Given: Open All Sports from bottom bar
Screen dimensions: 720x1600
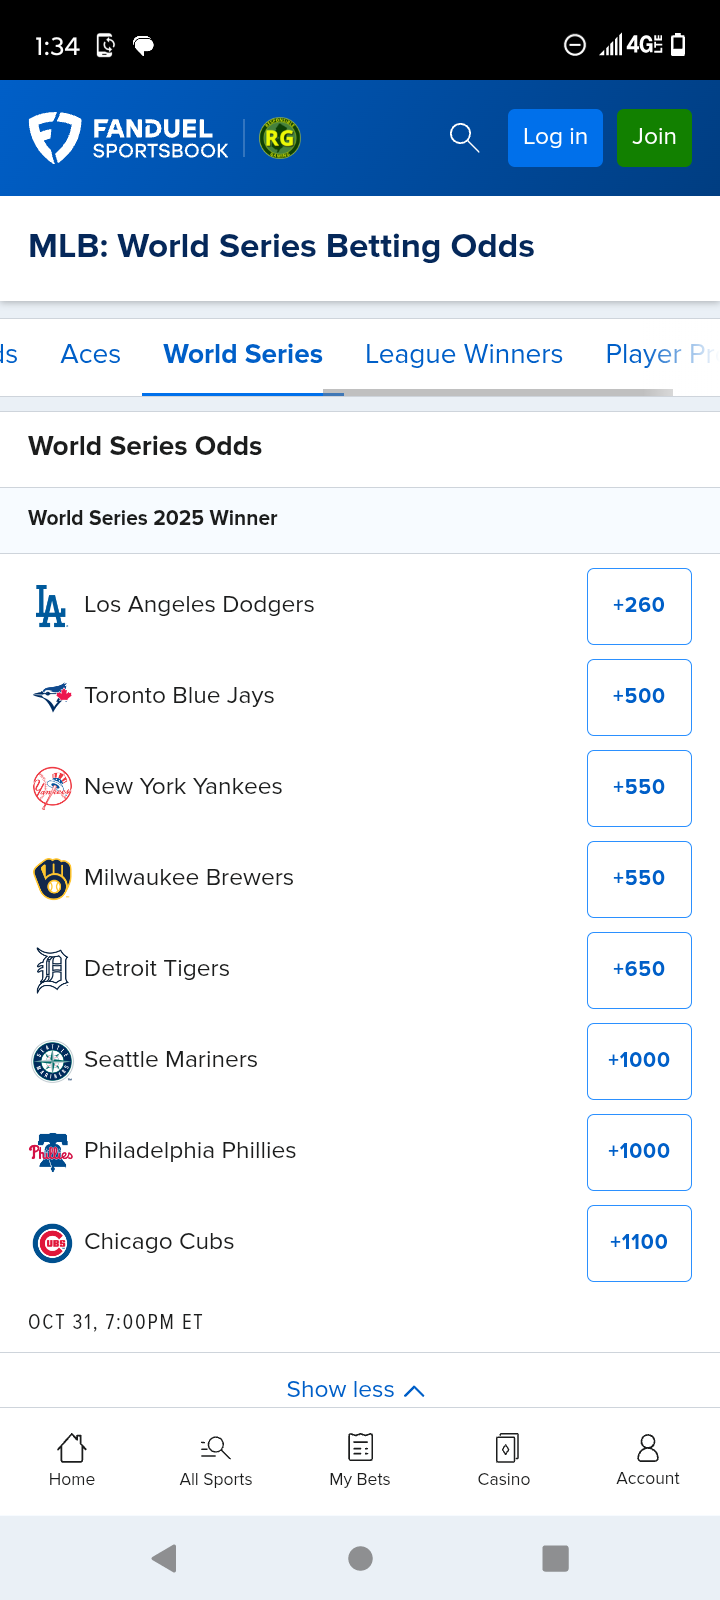Looking at the screenshot, I should click(216, 1460).
